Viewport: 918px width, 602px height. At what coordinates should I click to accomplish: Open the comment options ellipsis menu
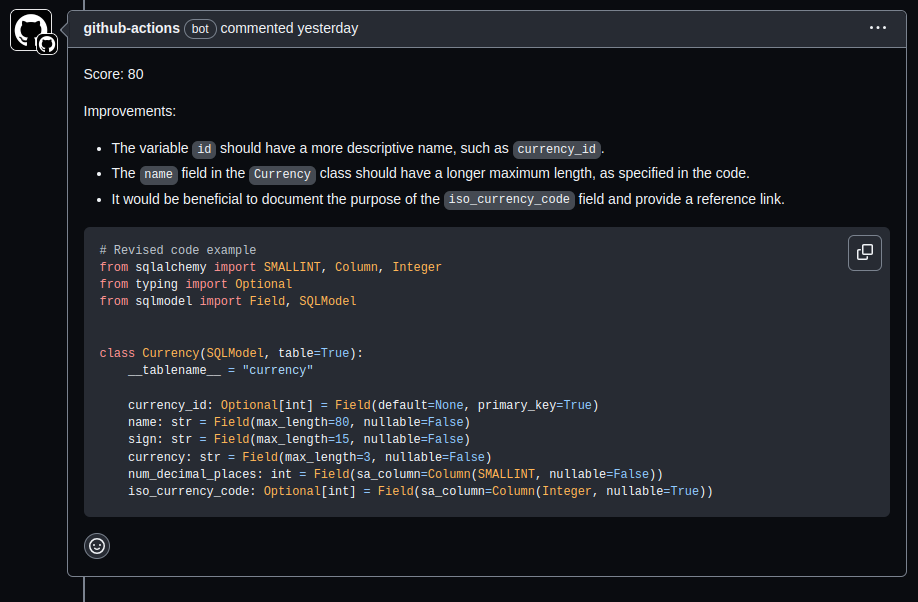(x=877, y=28)
